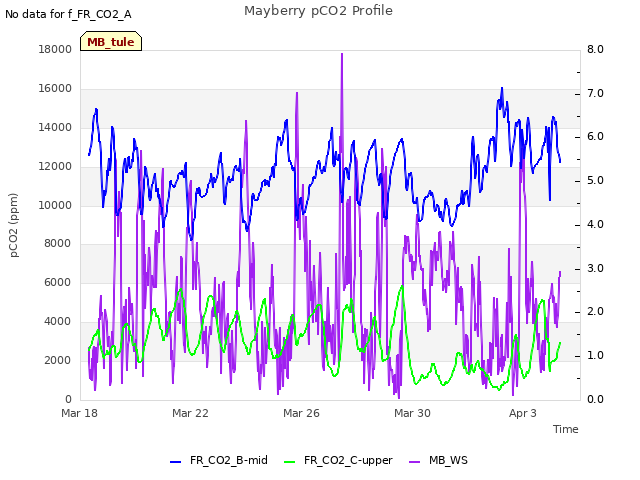Click the 1.0 right axis value
Viewport: 640px width, 480px height.
[596, 355]
